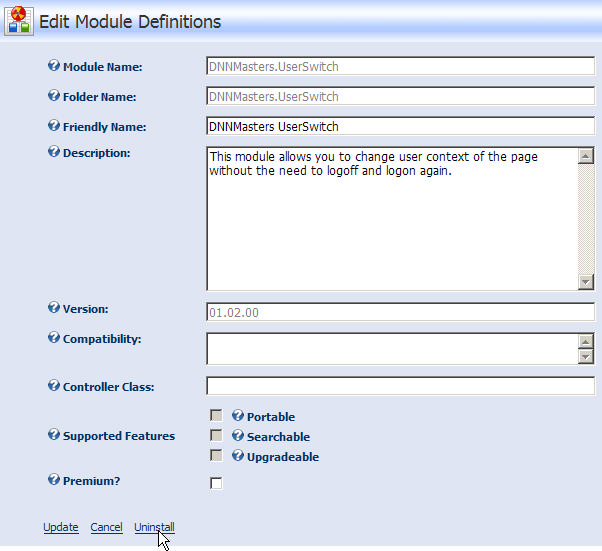Viewport: 602px width, 551px height.
Task: Show help for the Version field
Action: (x=54, y=308)
